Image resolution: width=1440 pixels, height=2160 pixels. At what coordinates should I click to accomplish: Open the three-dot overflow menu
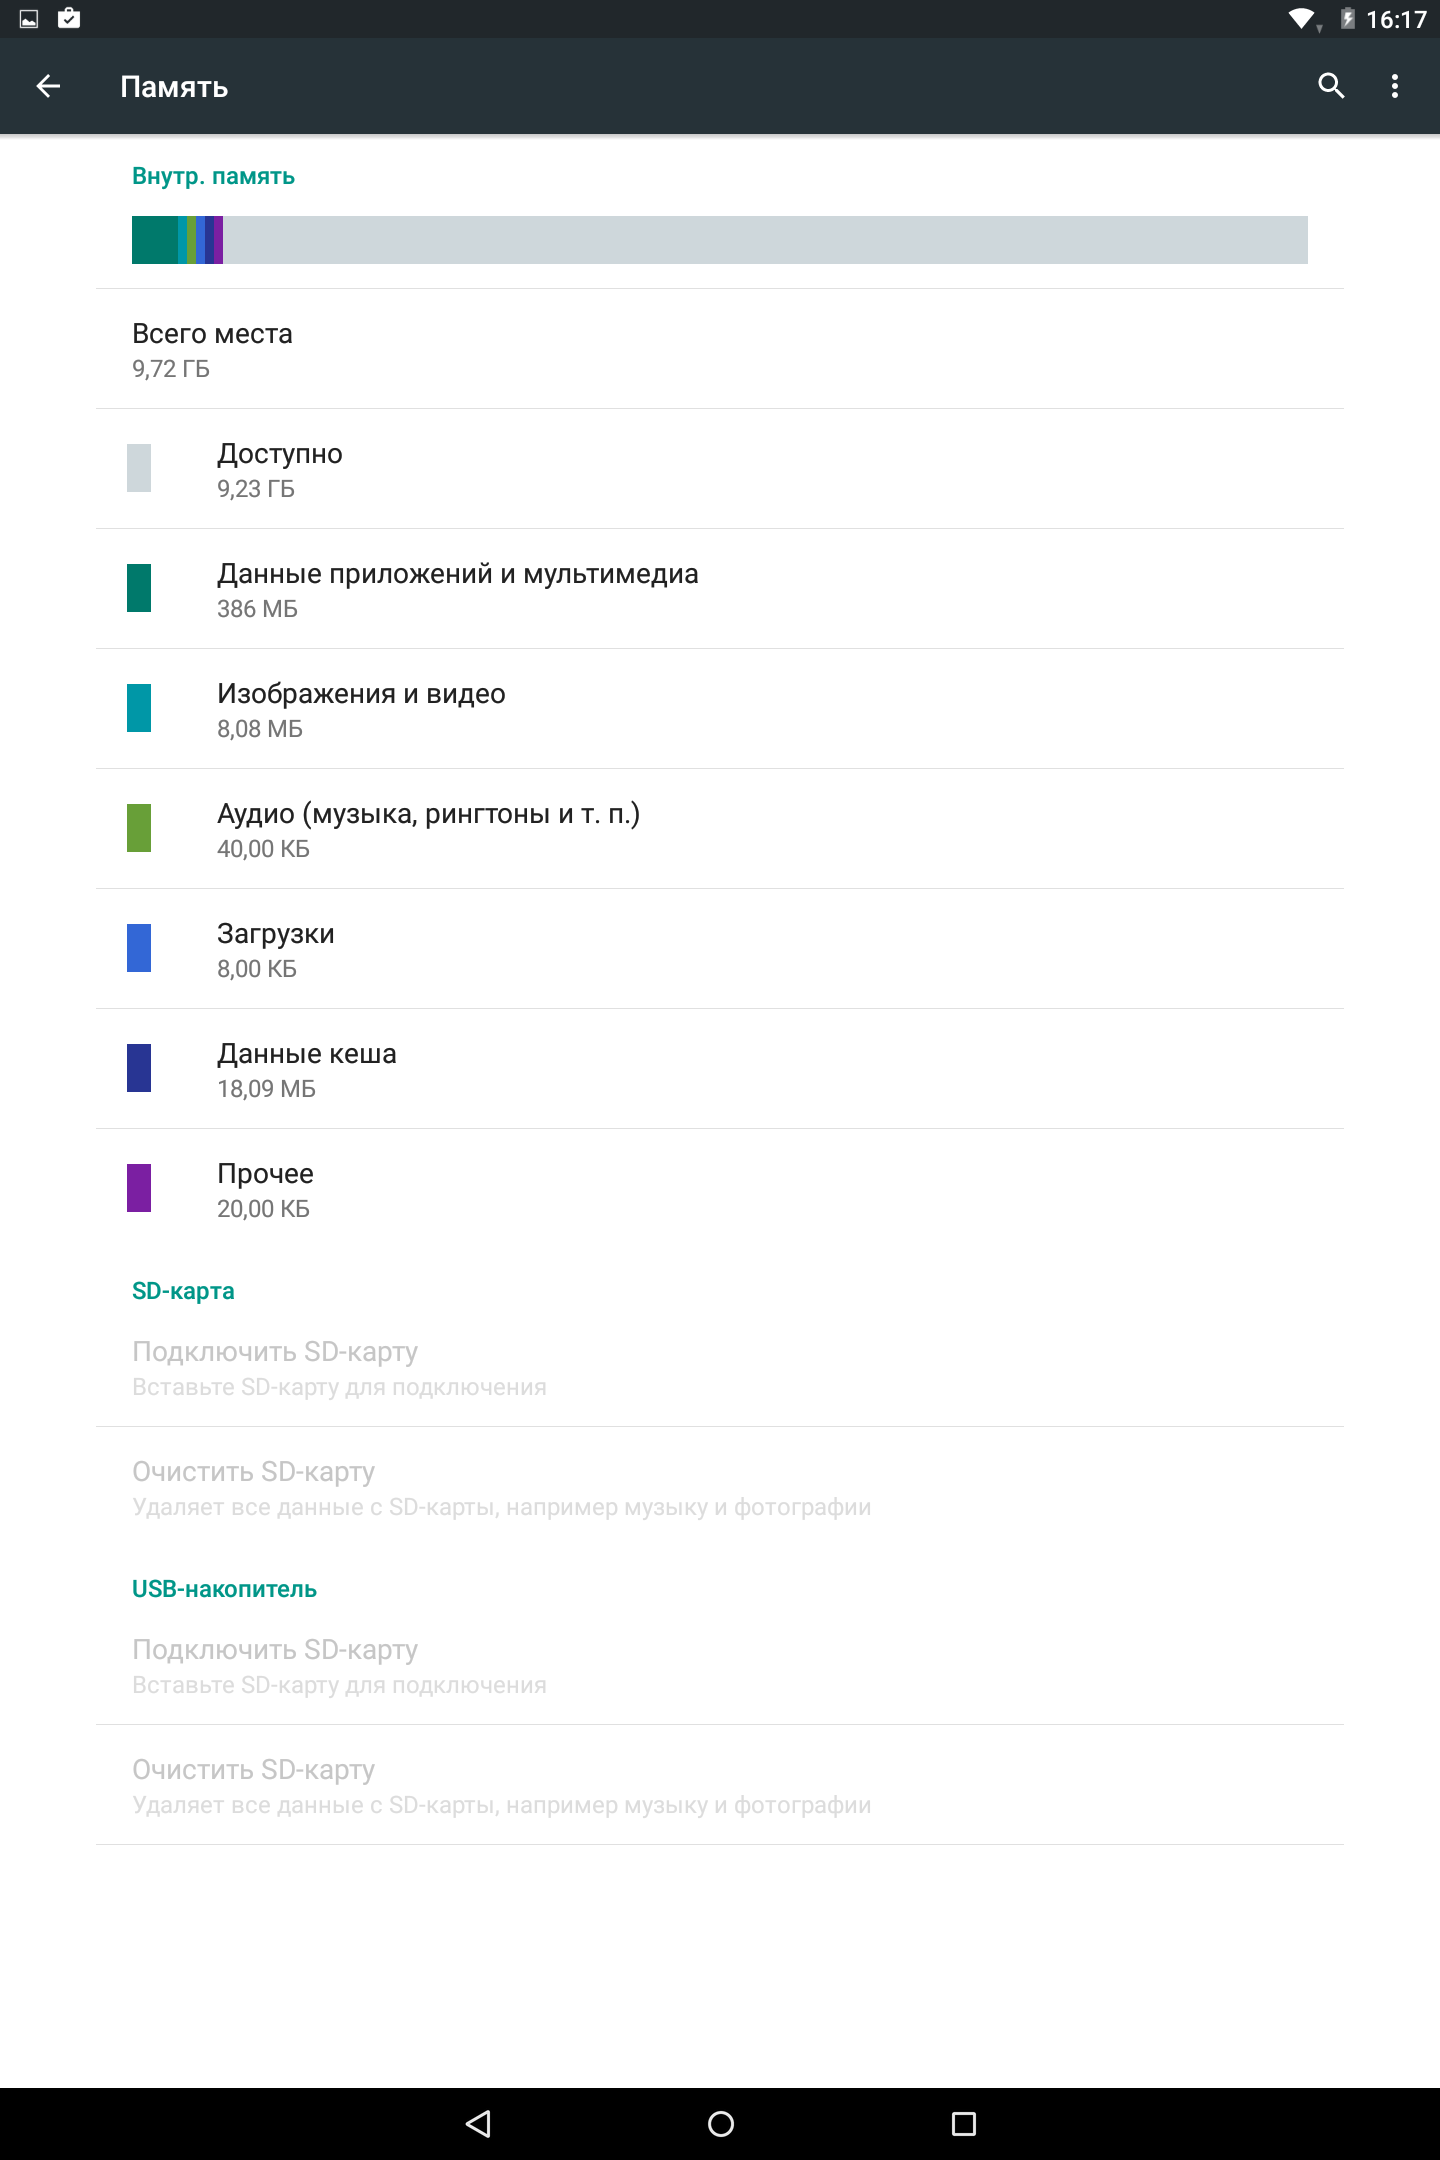coord(1395,87)
